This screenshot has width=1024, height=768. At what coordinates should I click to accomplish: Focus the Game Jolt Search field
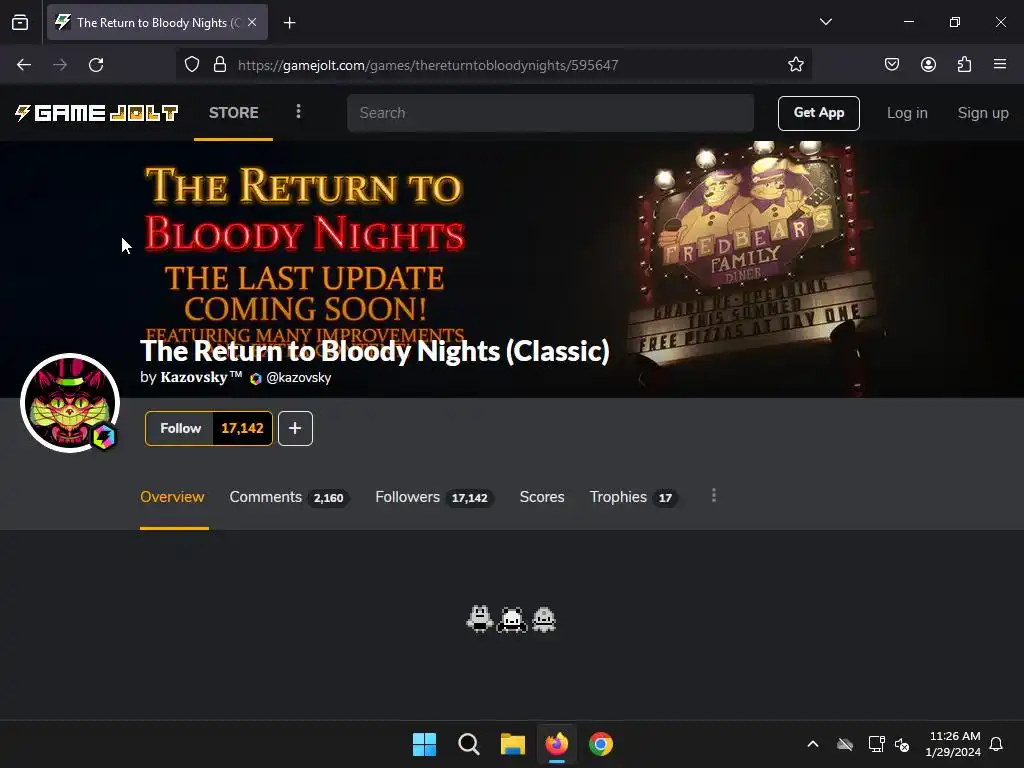pos(551,113)
